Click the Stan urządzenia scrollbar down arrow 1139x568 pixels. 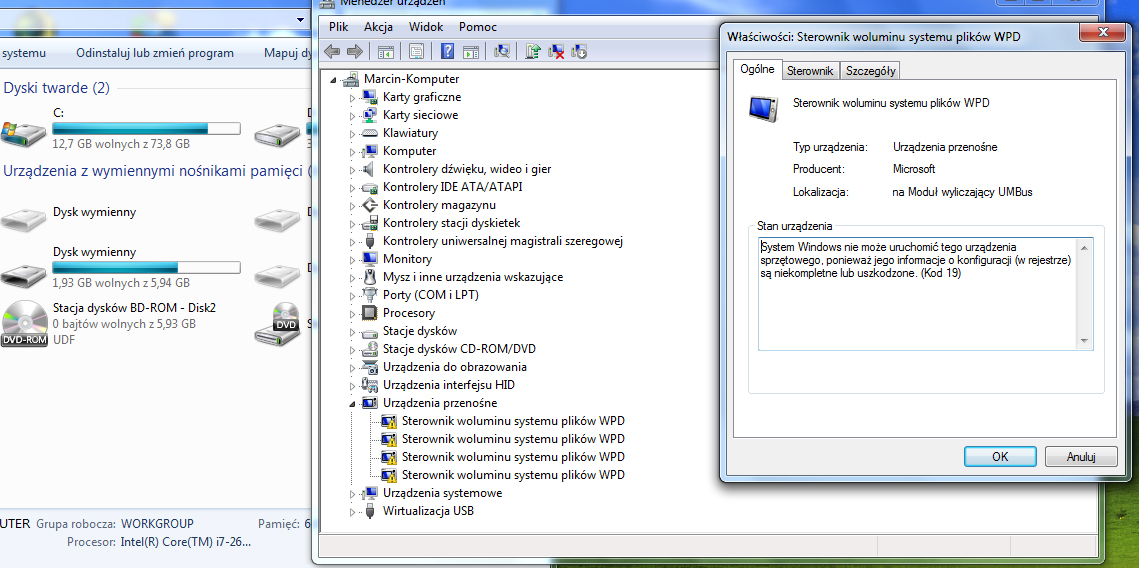(x=1085, y=341)
